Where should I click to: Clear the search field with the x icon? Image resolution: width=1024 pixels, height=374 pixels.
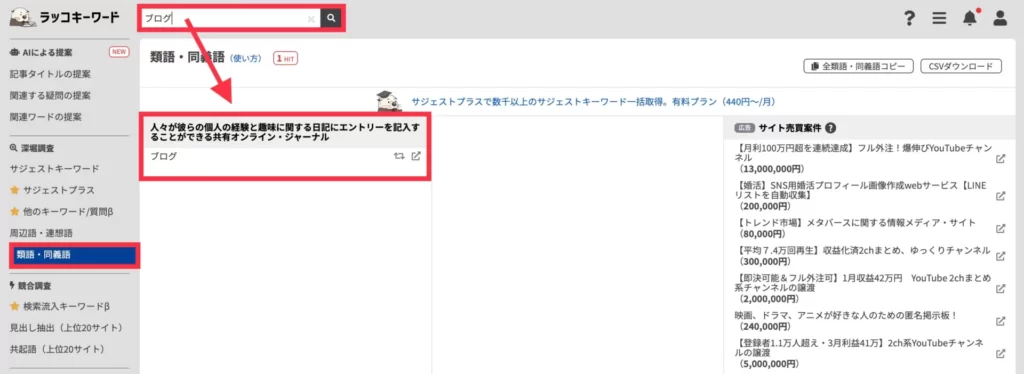pyautogui.click(x=311, y=19)
